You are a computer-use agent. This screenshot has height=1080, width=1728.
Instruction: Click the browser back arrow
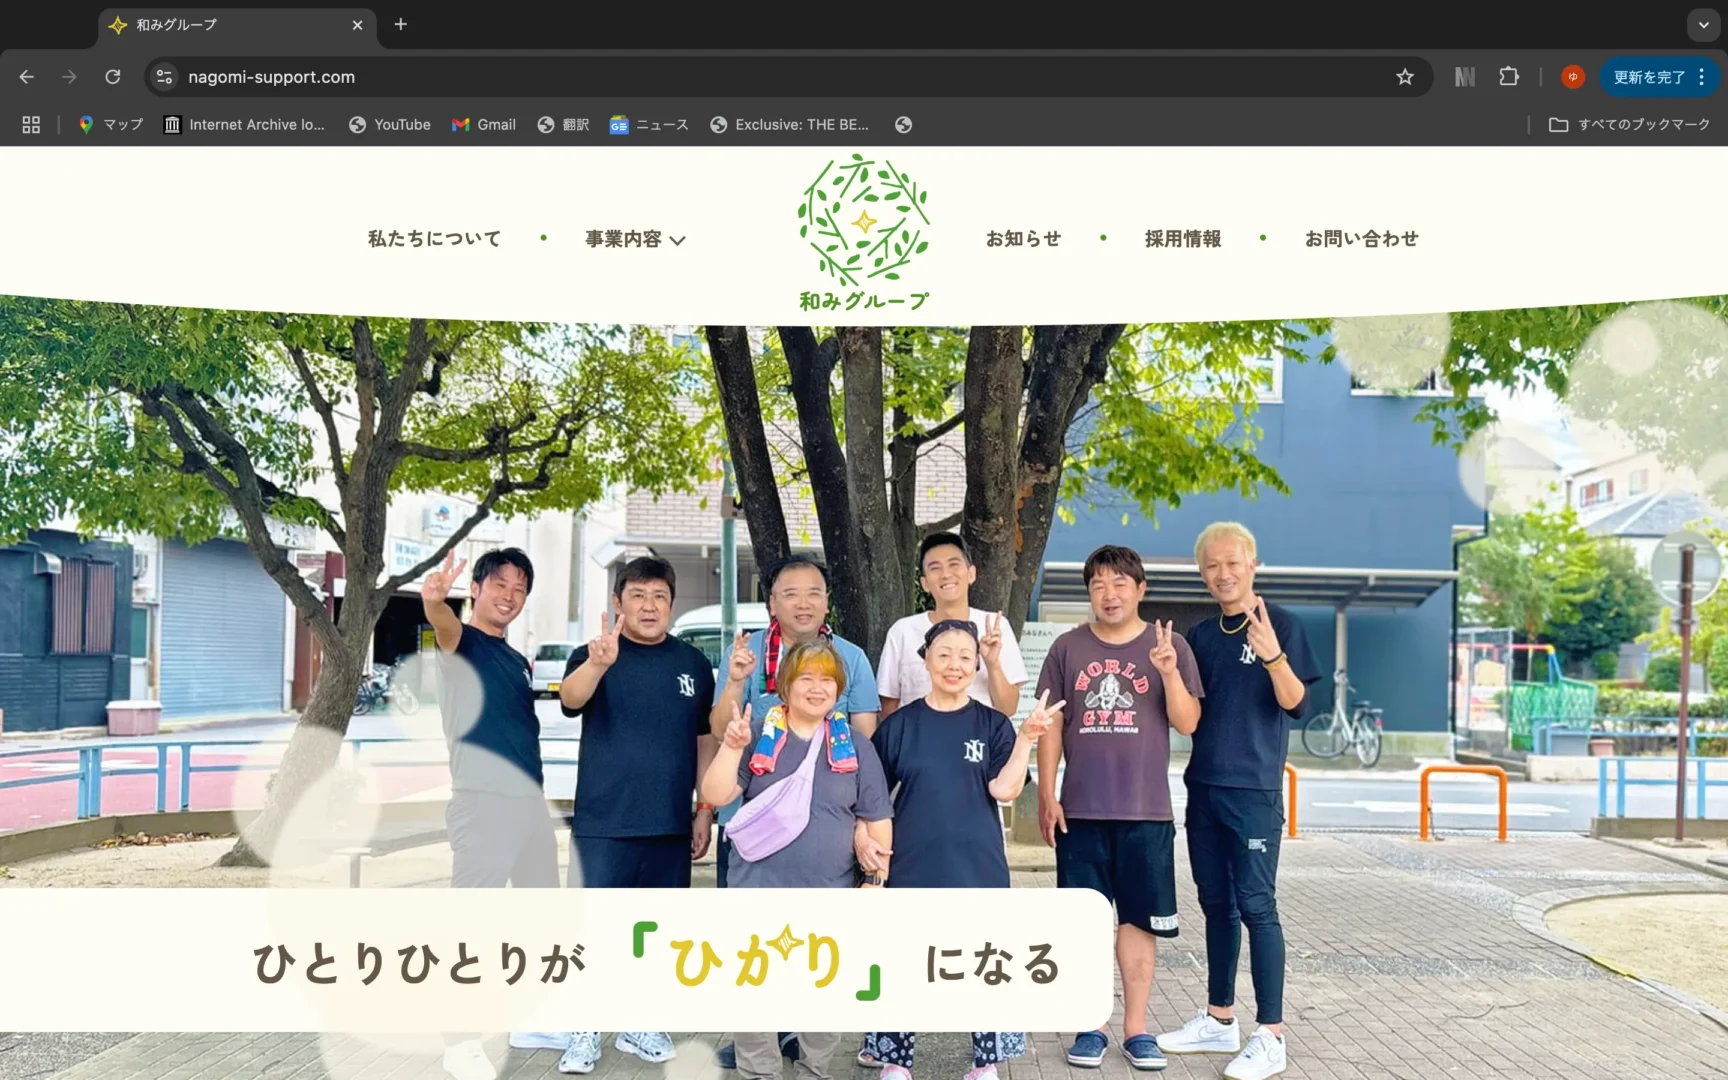27,77
